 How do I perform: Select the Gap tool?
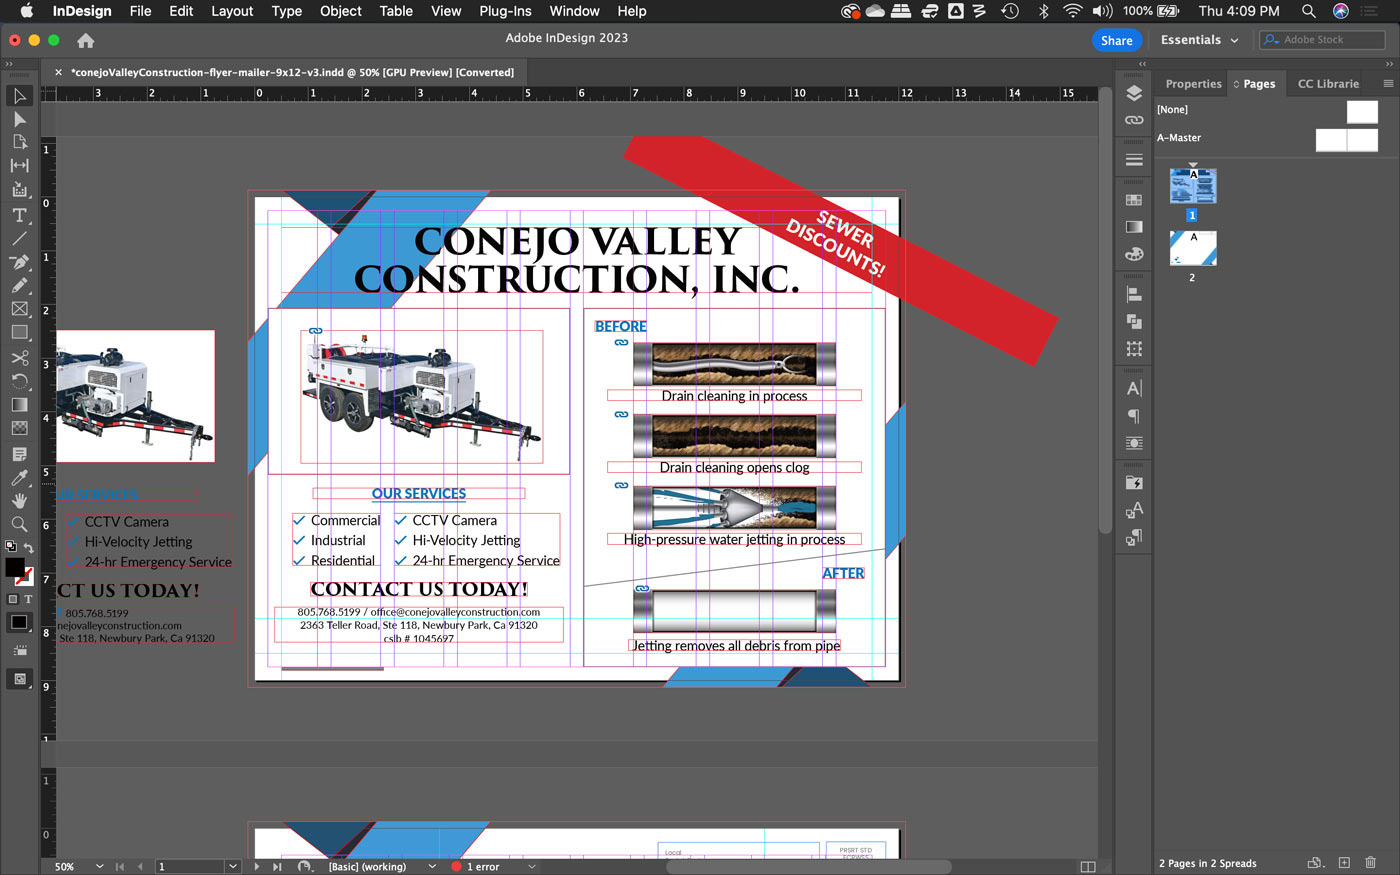click(19, 166)
